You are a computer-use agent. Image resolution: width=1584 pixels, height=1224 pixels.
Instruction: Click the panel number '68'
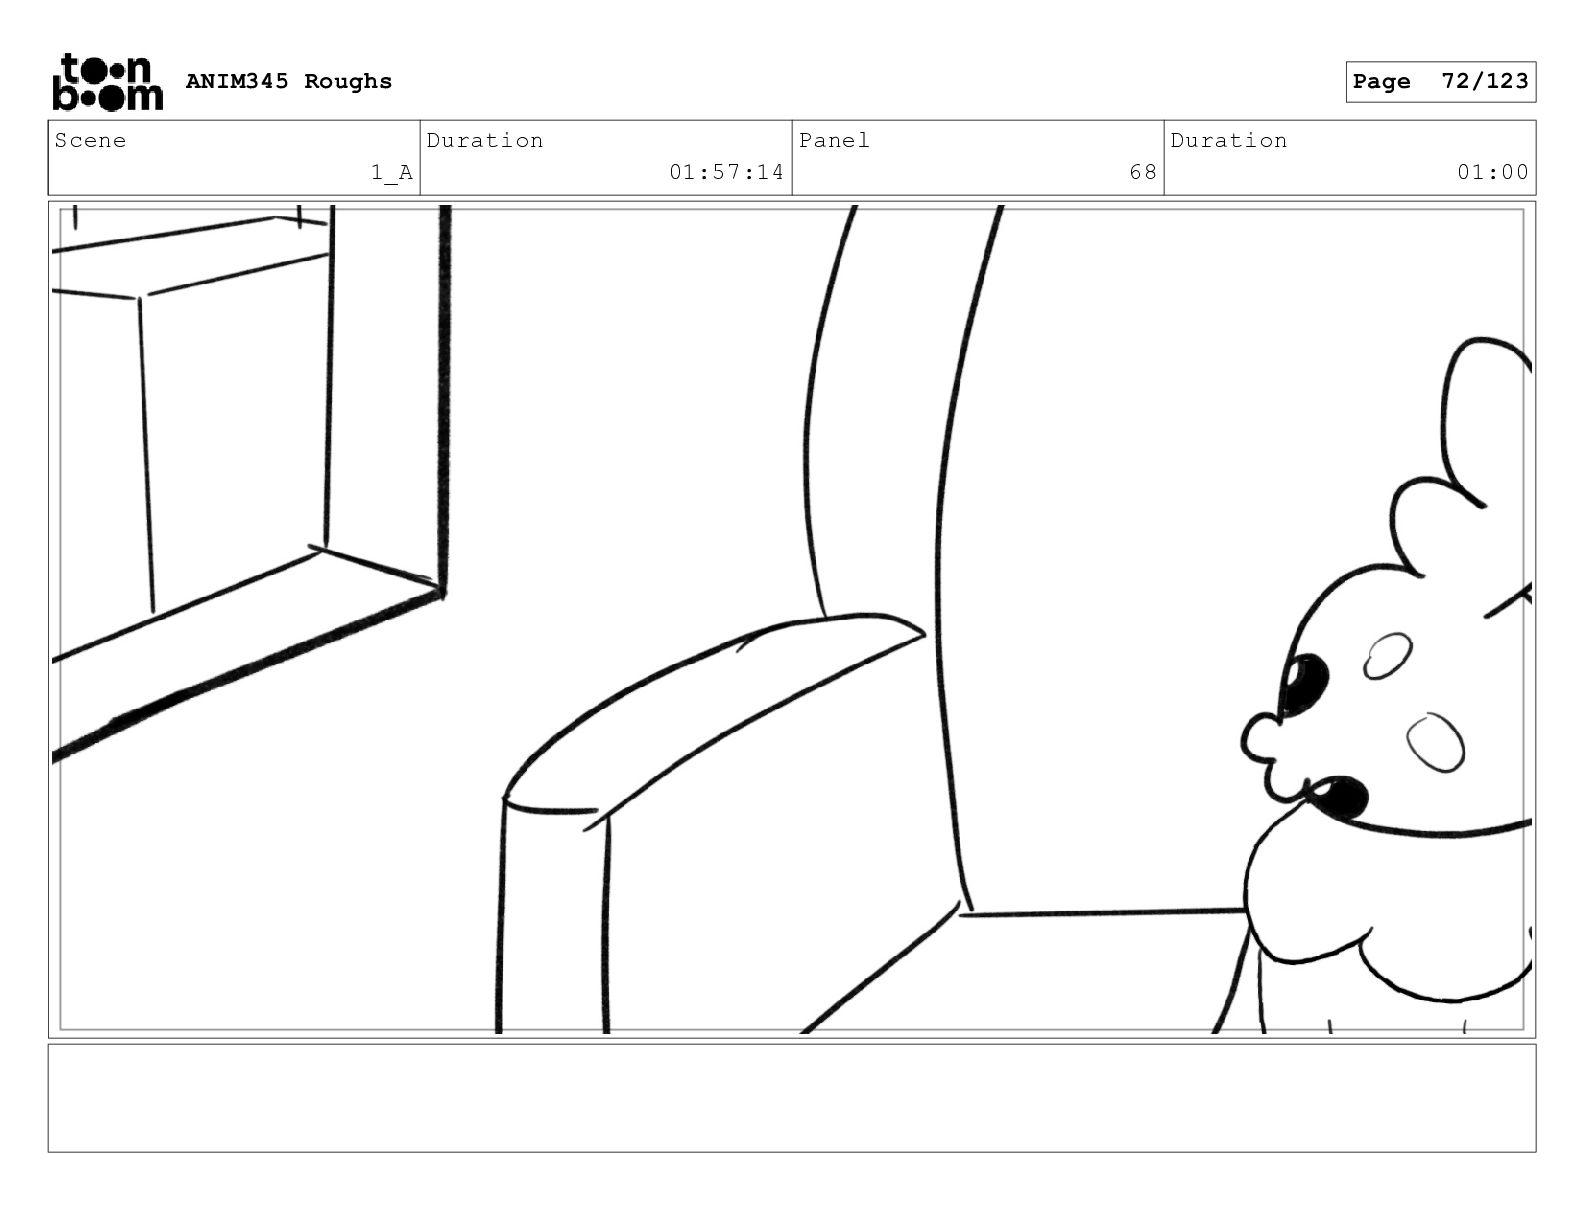(1143, 172)
